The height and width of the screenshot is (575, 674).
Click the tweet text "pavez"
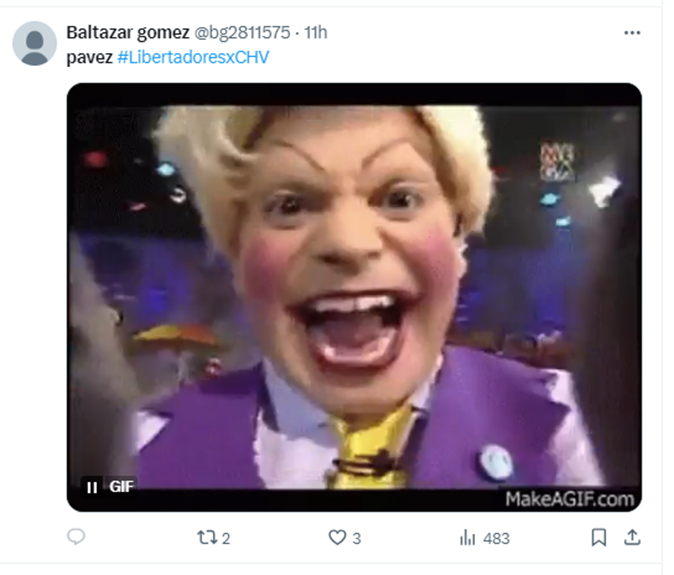[89, 57]
